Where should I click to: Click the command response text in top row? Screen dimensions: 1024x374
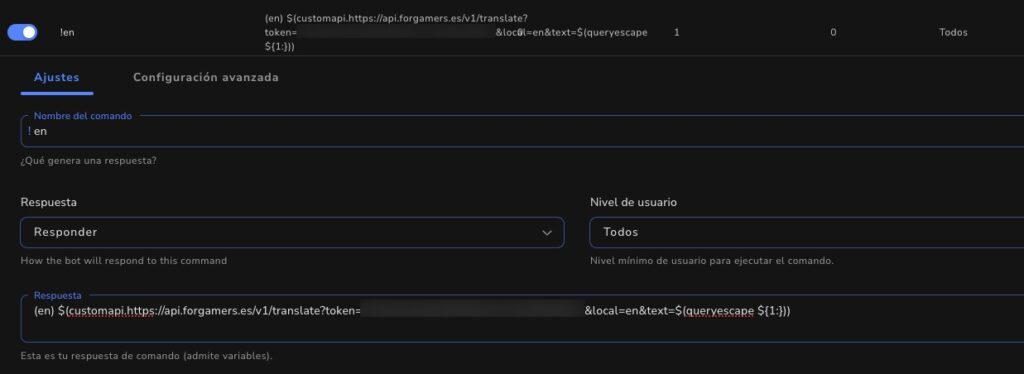[x=456, y=32]
